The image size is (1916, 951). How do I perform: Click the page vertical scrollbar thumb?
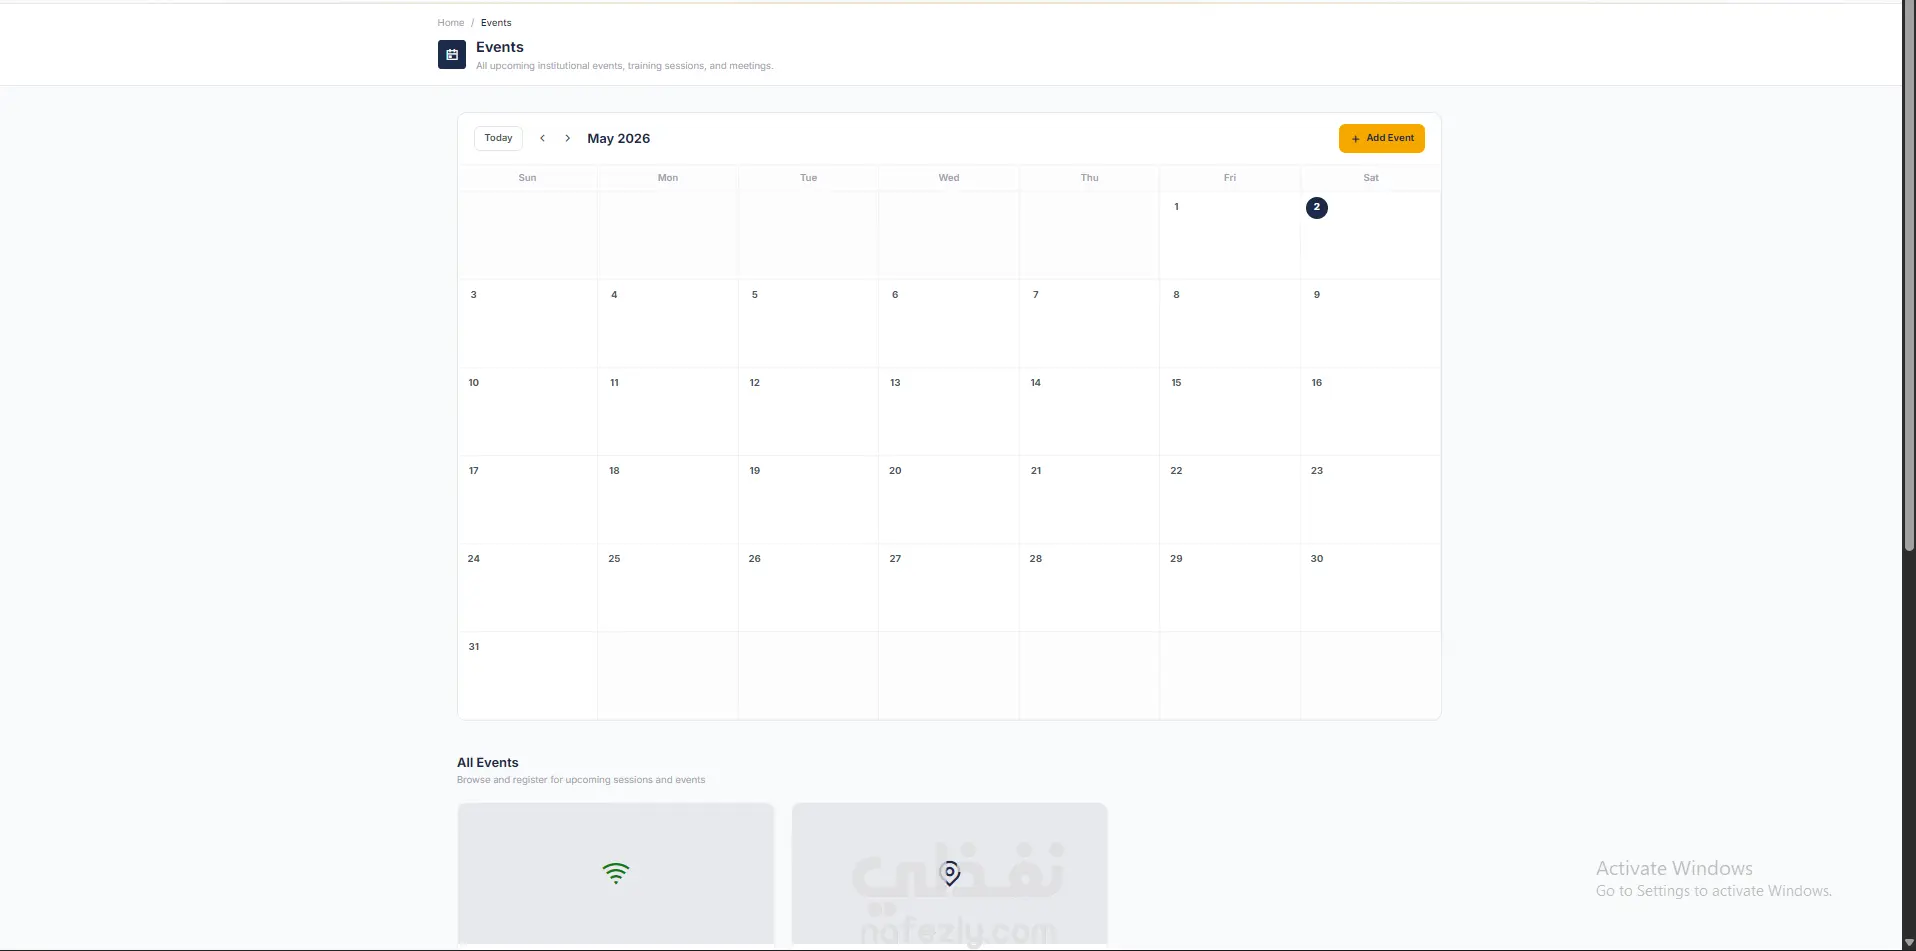coord(1909,277)
